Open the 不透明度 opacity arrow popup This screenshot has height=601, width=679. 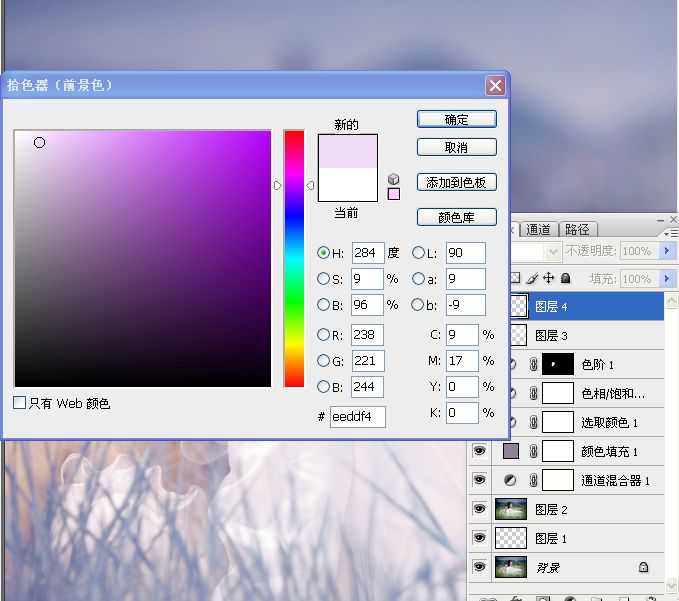[667, 251]
